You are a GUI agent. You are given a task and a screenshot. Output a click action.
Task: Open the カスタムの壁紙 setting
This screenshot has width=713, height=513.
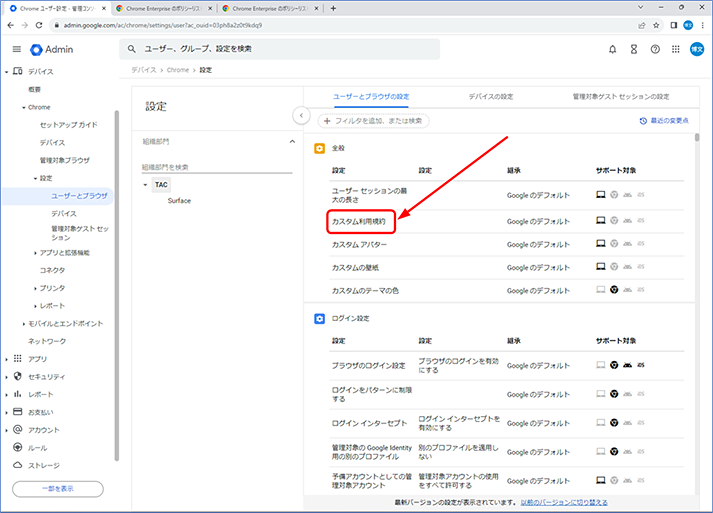click(355, 268)
